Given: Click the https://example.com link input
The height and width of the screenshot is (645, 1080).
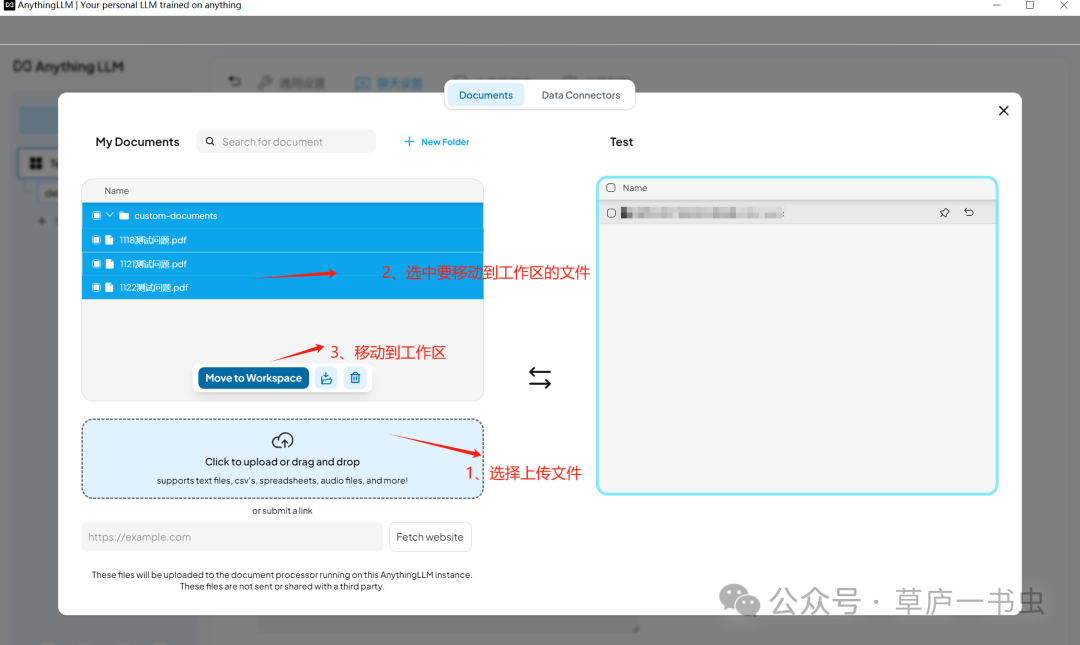Looking at the screenshot, I should [232, 537].
